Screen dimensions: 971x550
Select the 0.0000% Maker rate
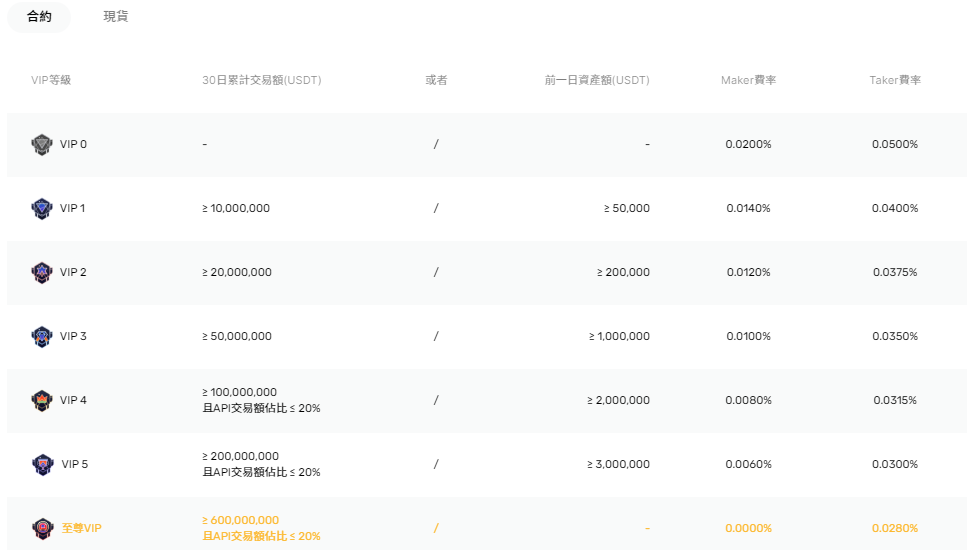click(x=748, y=528)
